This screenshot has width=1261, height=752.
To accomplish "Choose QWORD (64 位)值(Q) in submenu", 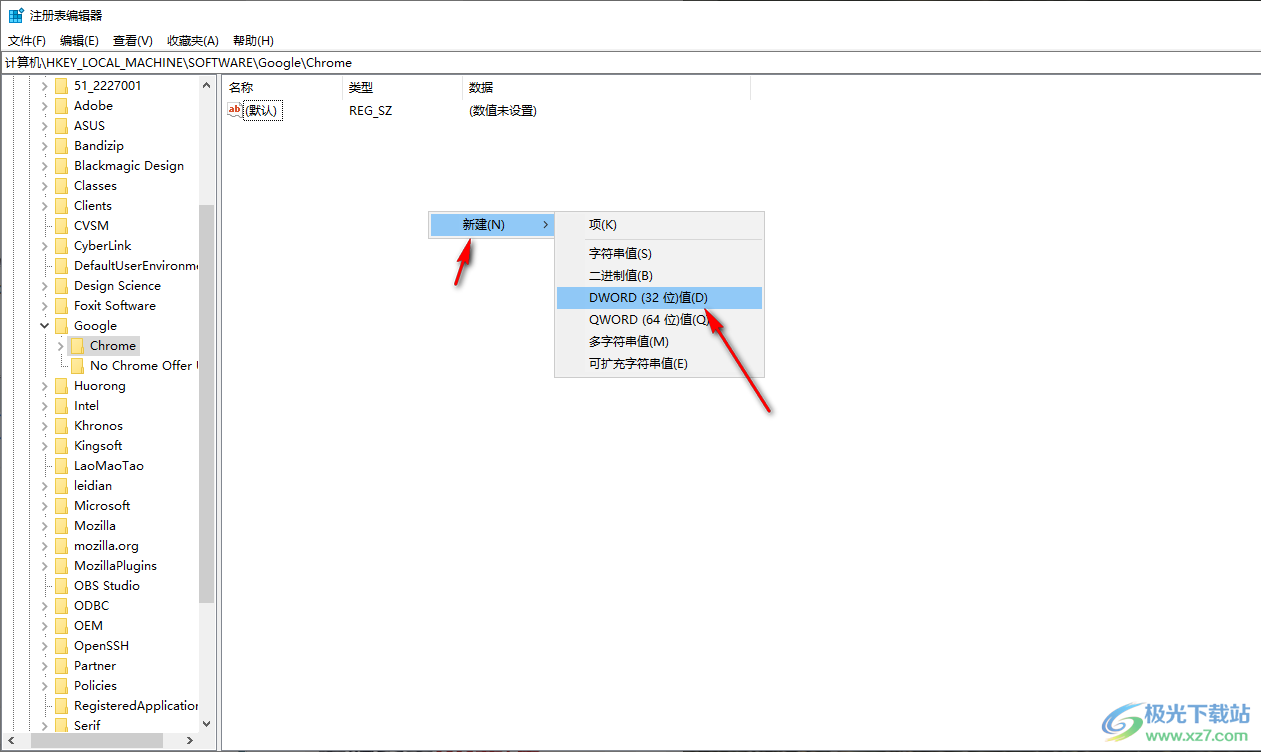I will click(659, 320).
